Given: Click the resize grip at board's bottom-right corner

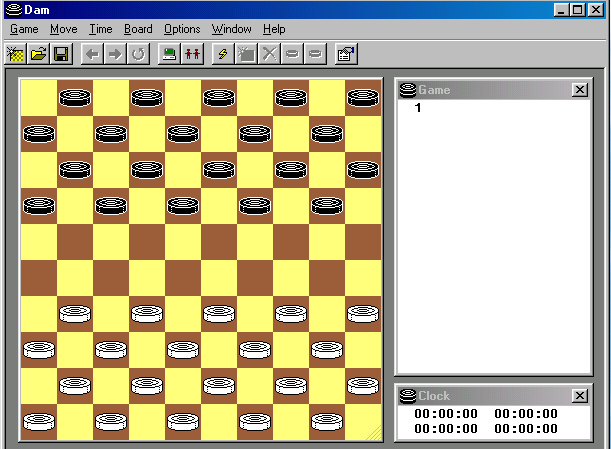Looking at the screenshot, I should (x=375, y=433).
